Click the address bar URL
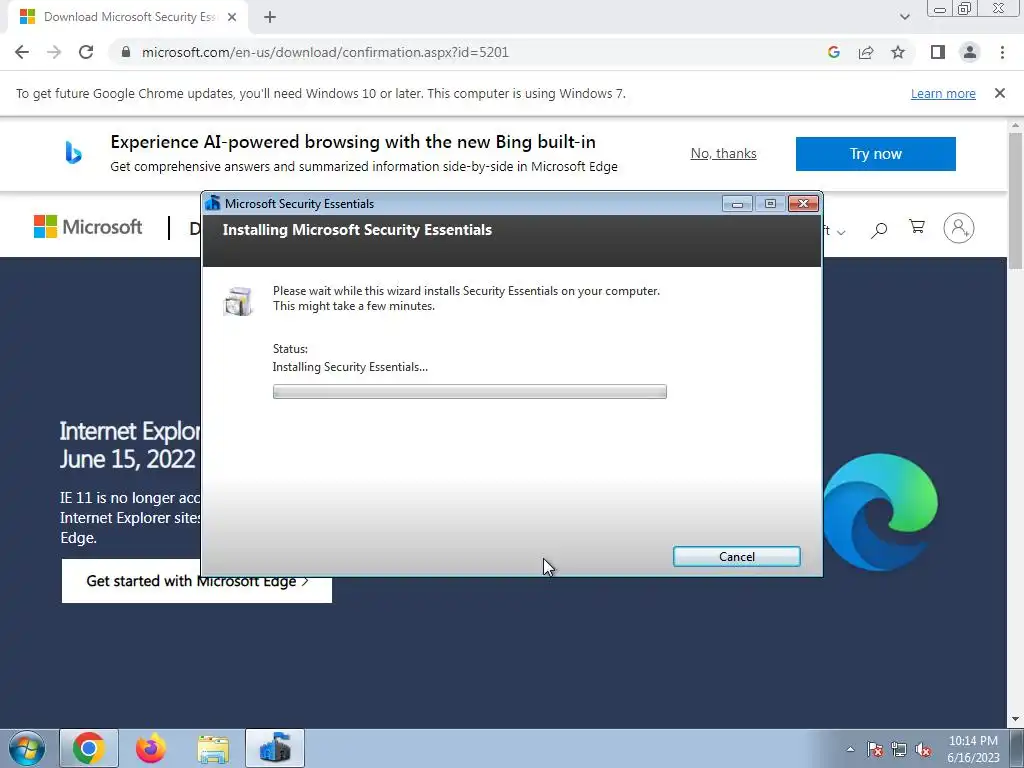Viewport: 1024px width, 768px height. click(x=325, y=52)
